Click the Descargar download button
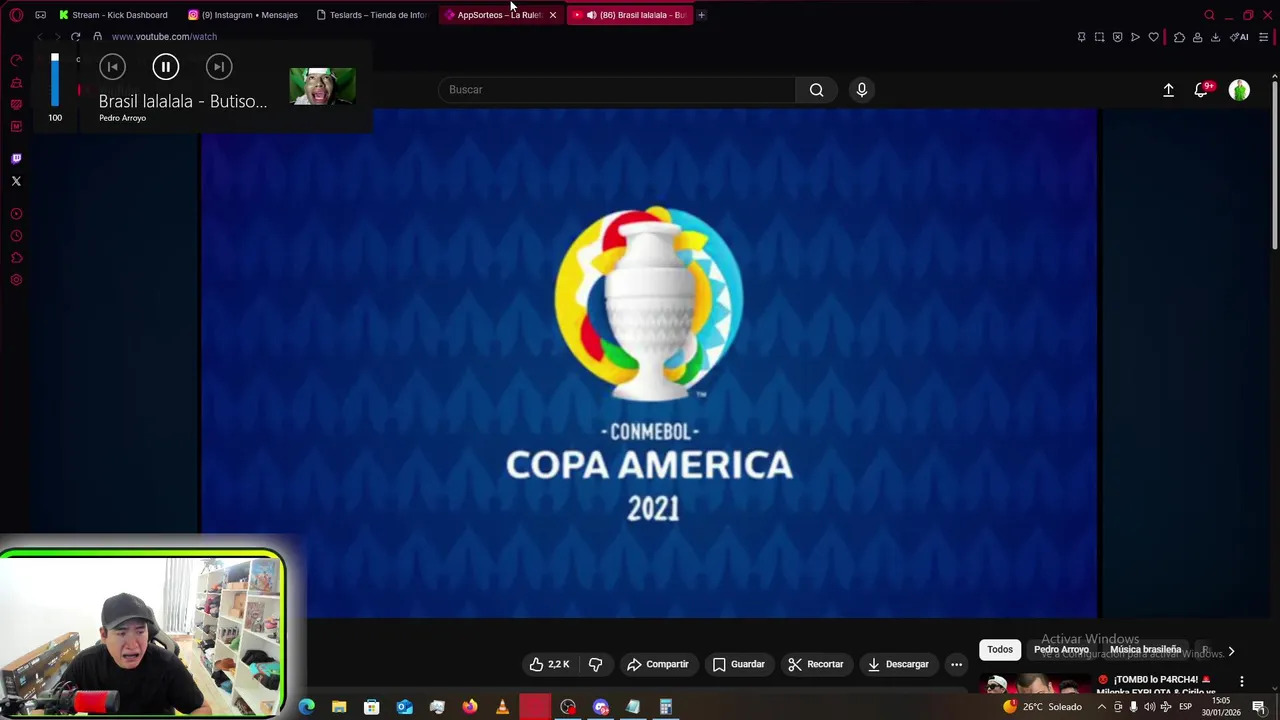1280x720 pixels. pos(898,664)
